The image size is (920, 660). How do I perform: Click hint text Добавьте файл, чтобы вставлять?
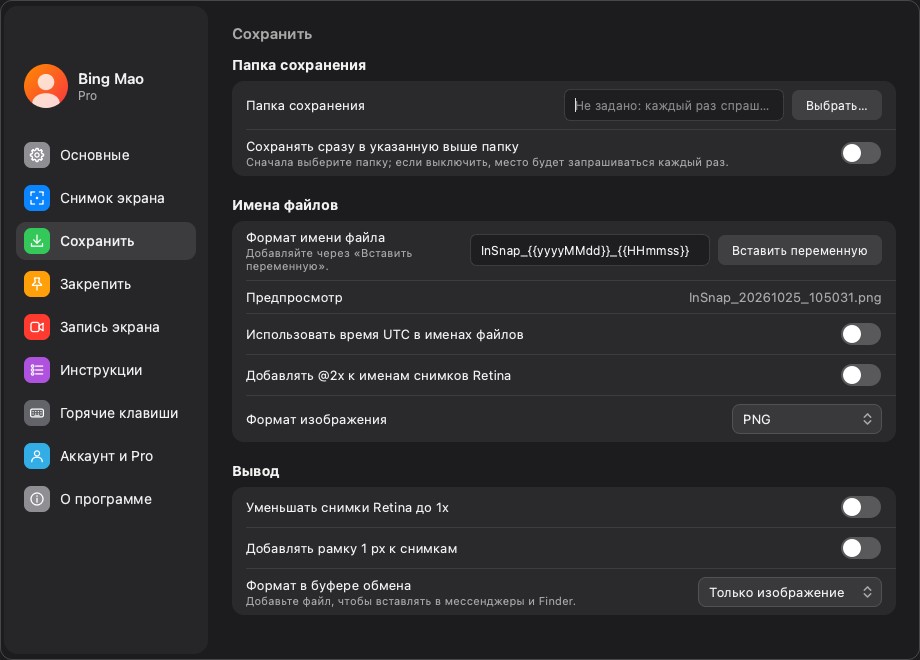(x=411, y=601)
